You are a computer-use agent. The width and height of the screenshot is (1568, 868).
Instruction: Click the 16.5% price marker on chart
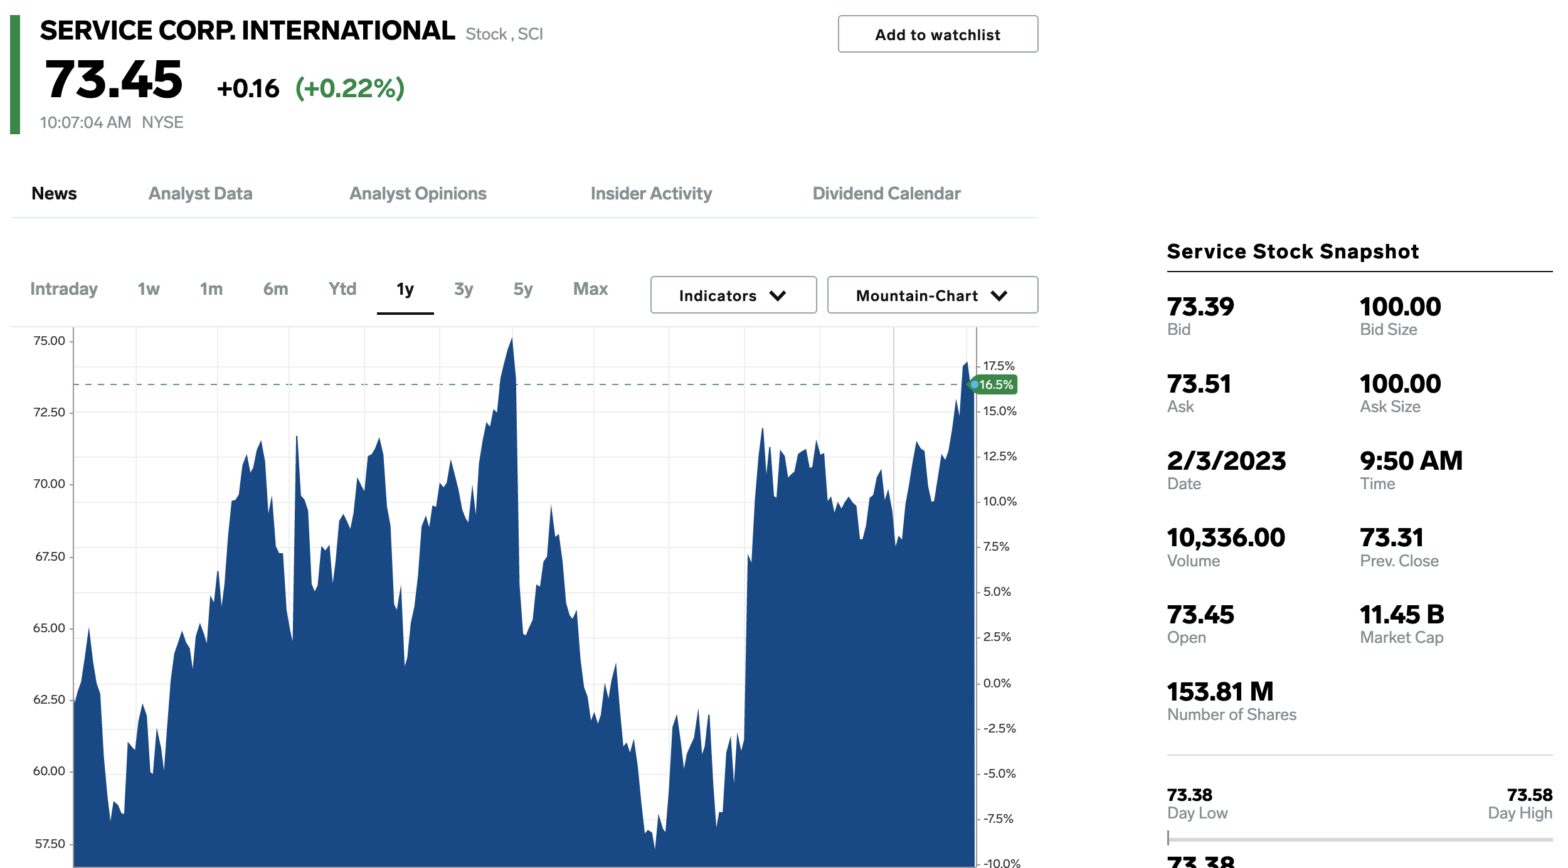994,384
